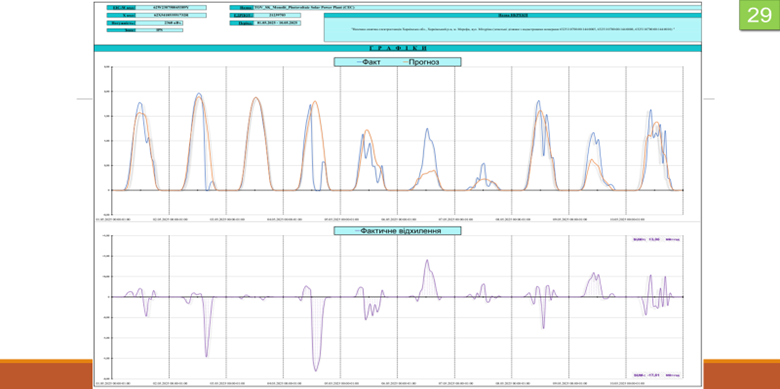Viewport: 780px width, 389px height.
Task: Click the period field showing 01.05.2025 - 10.05.2025
Action: click(278, 23)
